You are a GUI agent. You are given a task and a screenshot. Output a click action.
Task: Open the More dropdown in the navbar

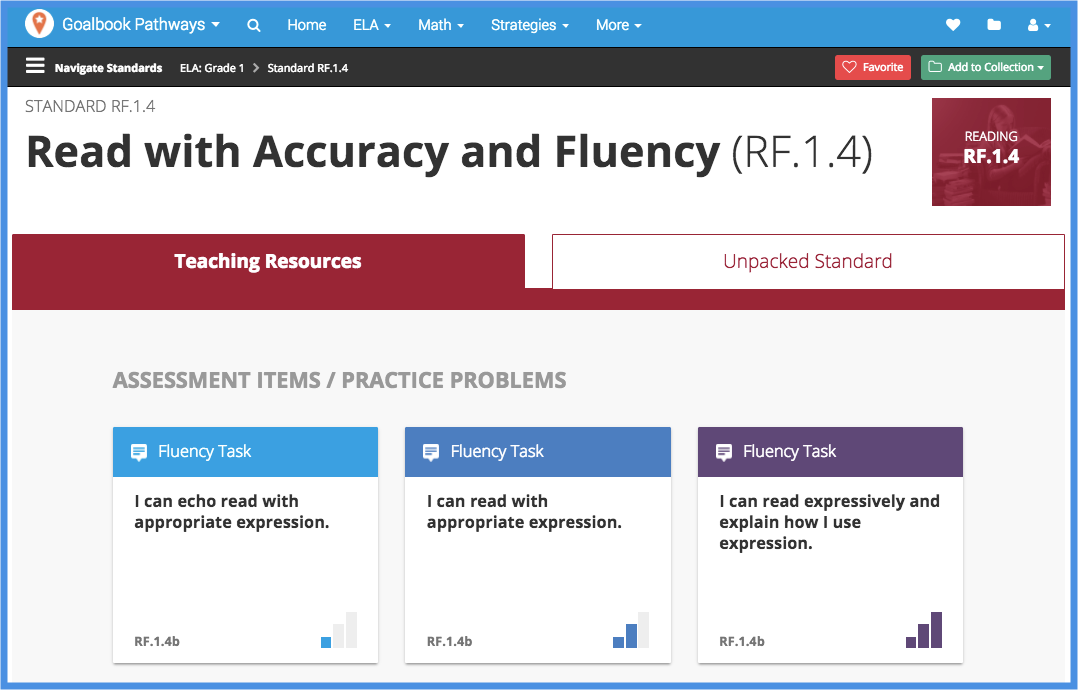618,24
